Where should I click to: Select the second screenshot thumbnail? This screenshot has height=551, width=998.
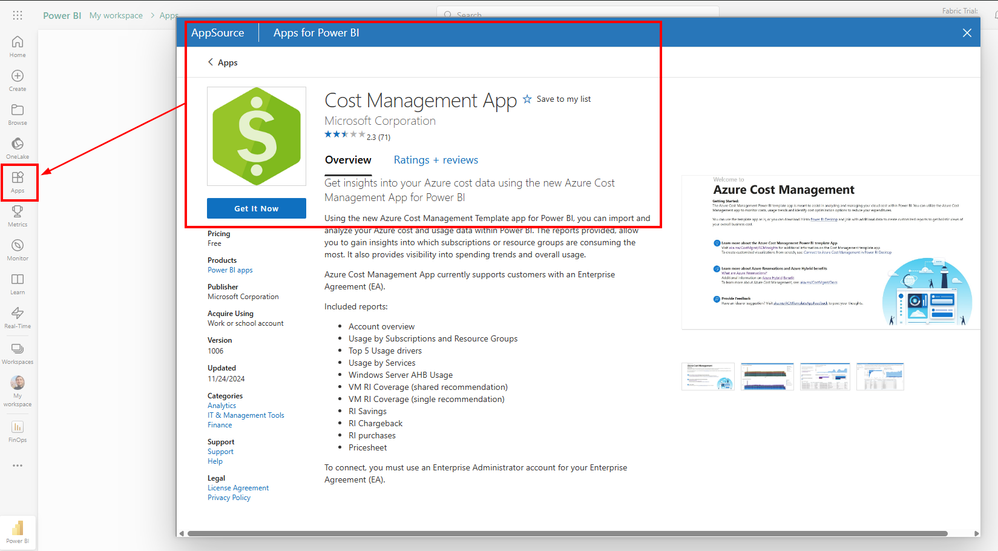(767, 377)
